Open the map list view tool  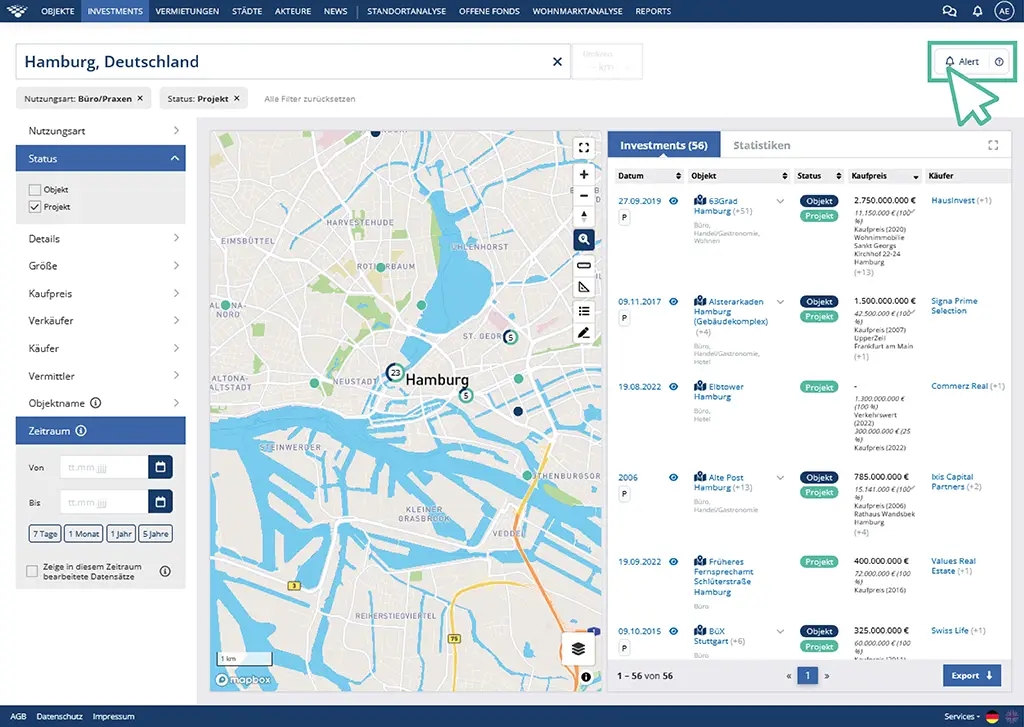coord(584,311)
